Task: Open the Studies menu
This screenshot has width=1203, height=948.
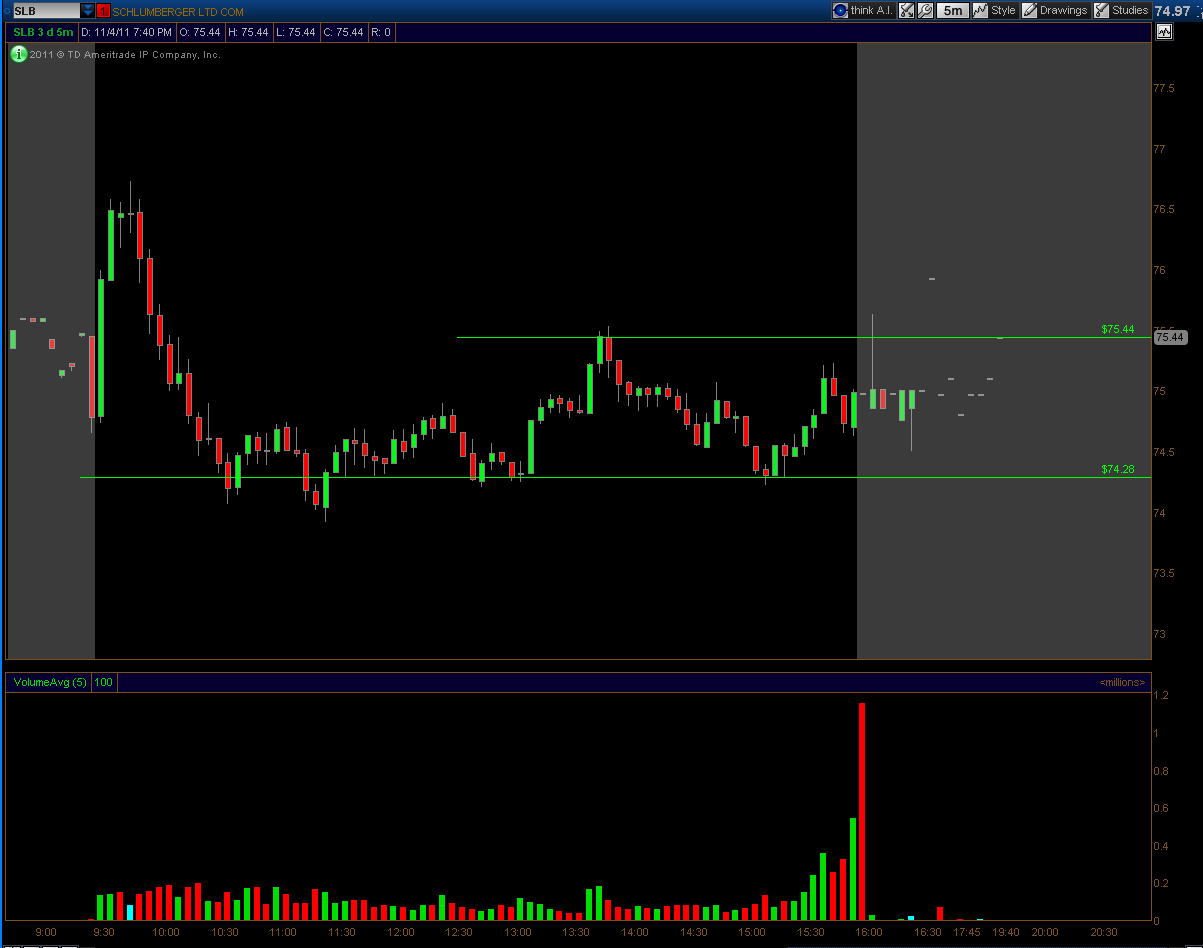Action: tap(1121, 10)
